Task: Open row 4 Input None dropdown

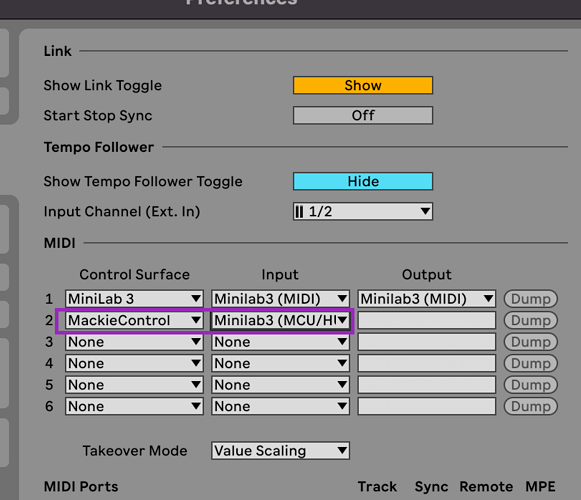Action: 280,363
